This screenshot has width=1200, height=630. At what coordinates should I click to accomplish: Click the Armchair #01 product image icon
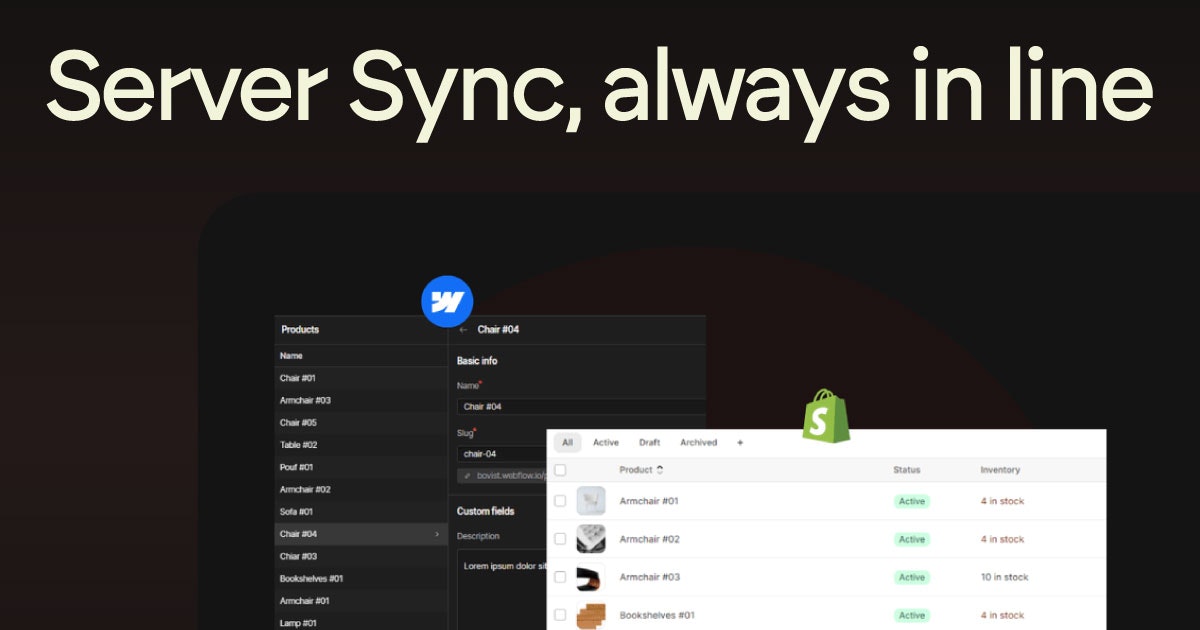click(x=590, y=501)
